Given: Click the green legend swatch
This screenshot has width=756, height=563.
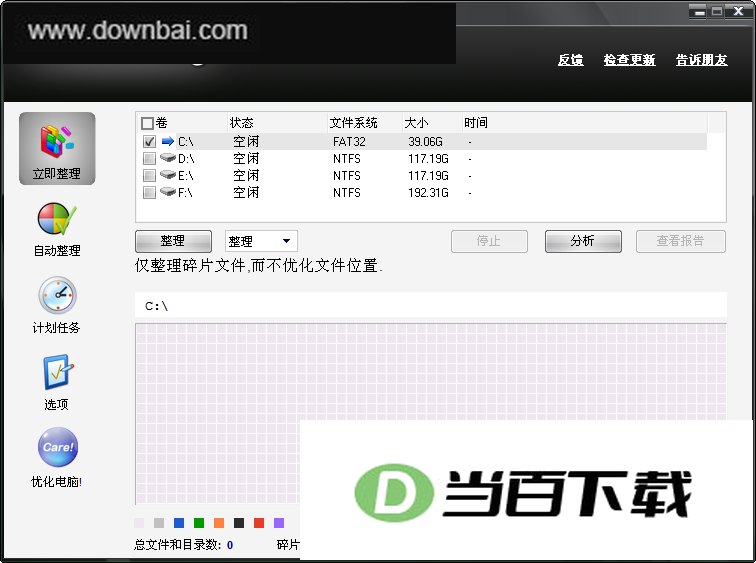Looking at the screenshot, I should point(199,523).
